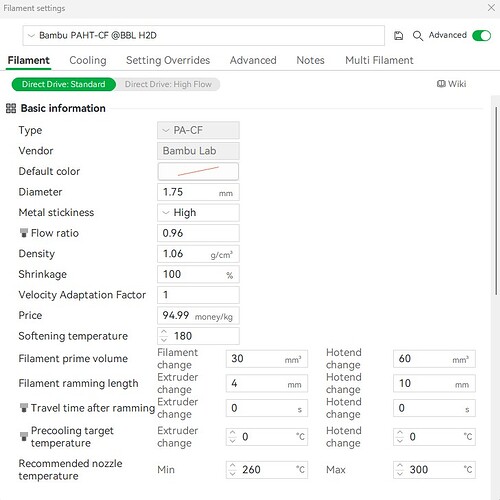
Task: Select Direct Drive: High Flow option
Action: [168, 84]
